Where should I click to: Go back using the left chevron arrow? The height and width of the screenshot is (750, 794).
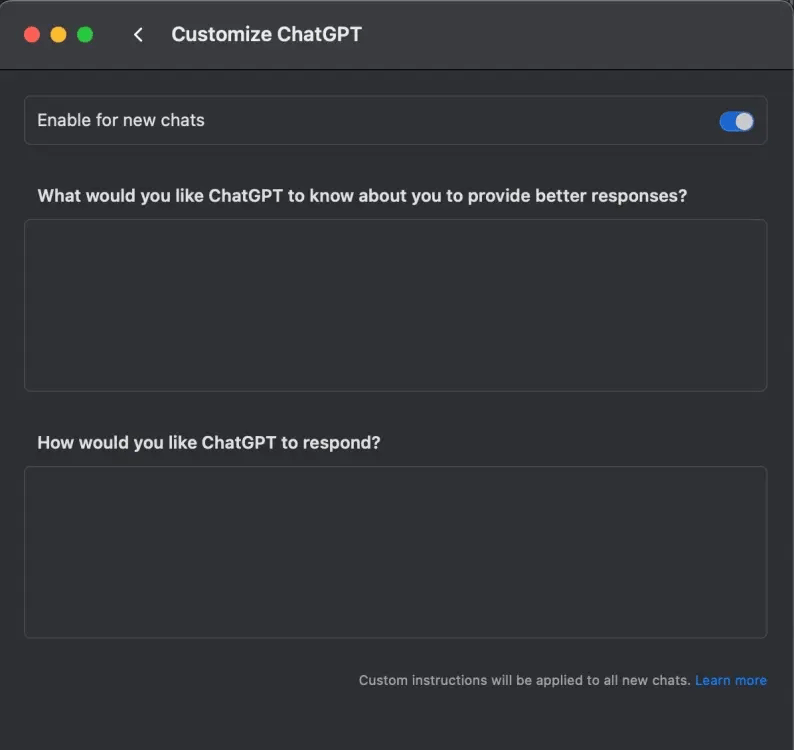(x=138, y=35)
